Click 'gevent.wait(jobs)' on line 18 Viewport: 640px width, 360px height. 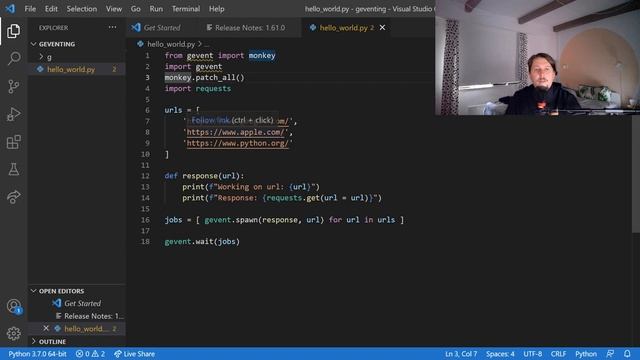[202, 242]
